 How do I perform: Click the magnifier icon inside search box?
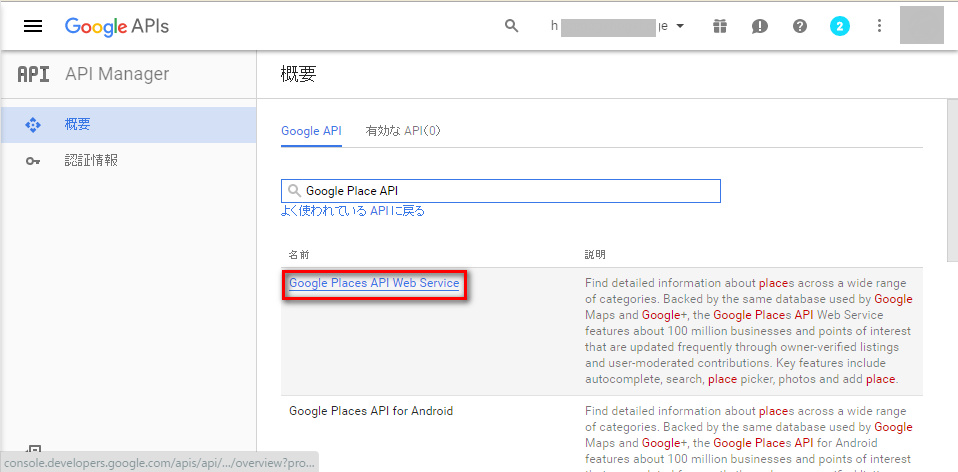click(294, 191)
